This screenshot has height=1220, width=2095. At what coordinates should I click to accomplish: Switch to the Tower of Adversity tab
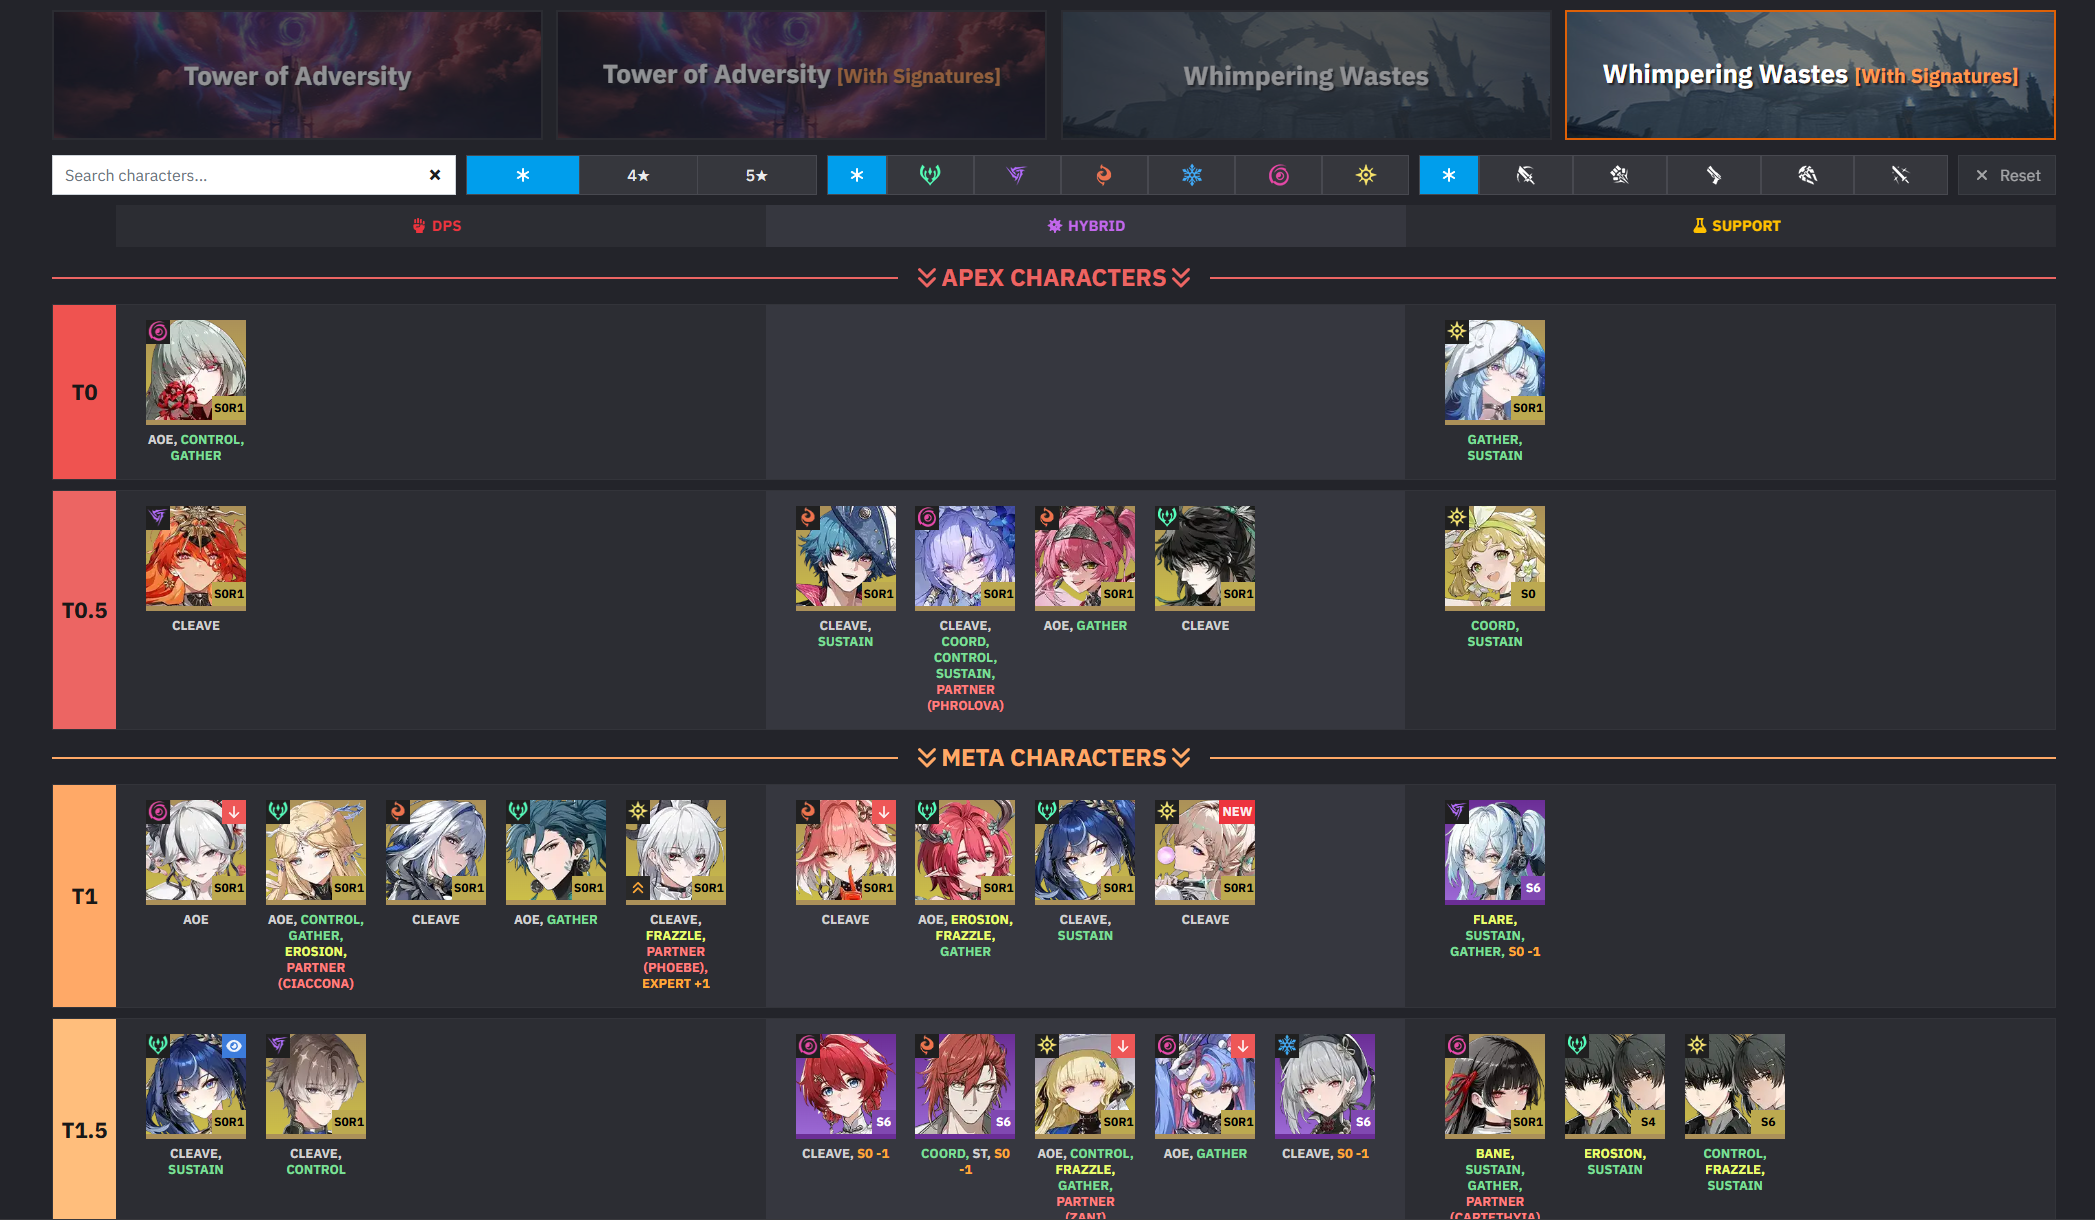297,75
